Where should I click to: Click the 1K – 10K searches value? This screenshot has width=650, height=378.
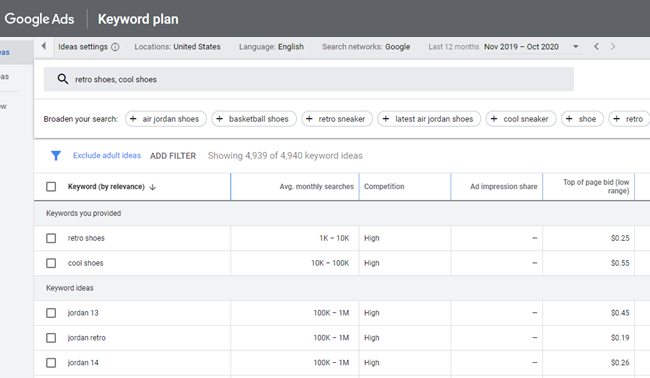point(334,238)
